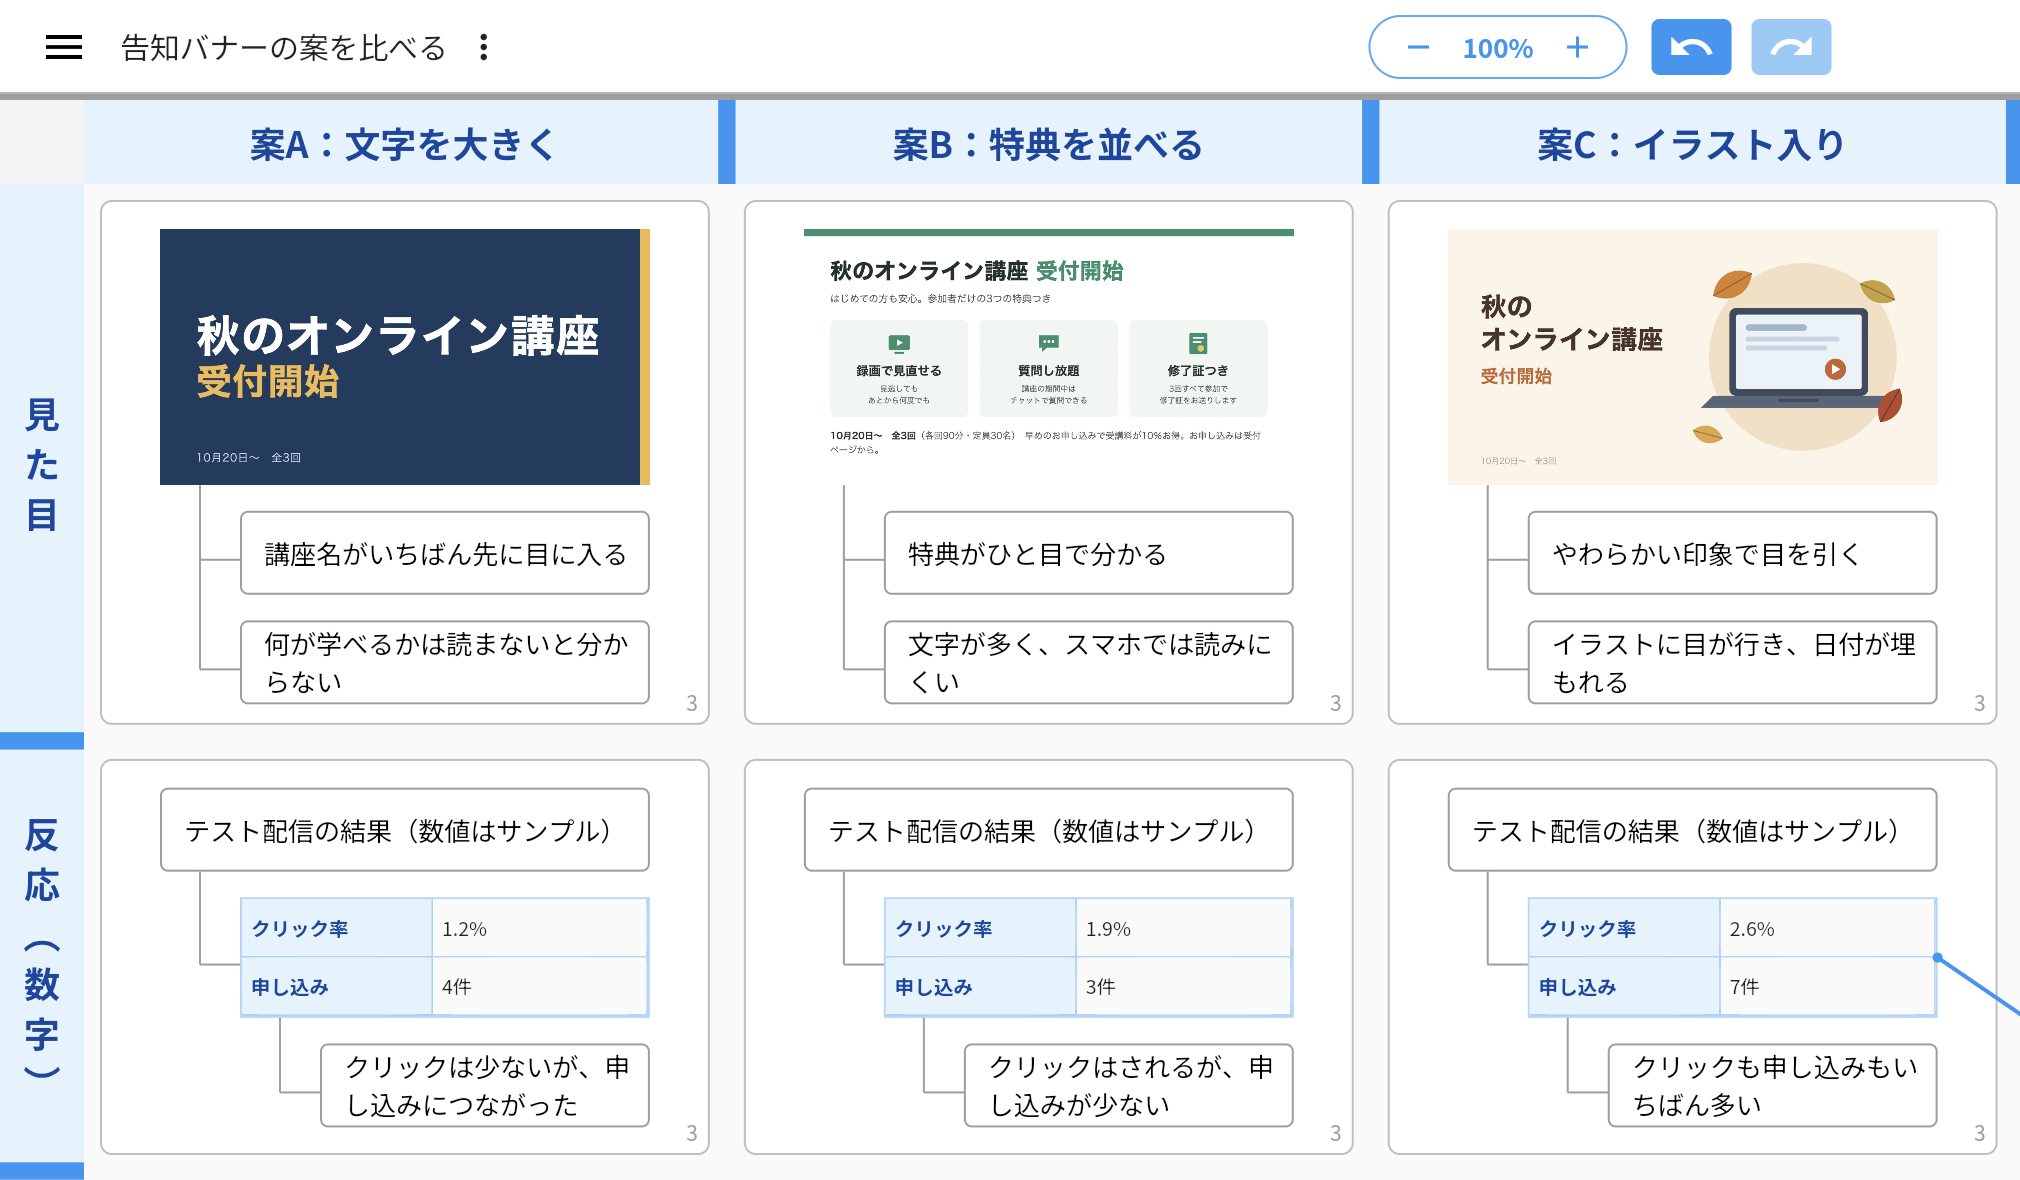The width and height of the screenshot is (2020, 1180).
Task: Select note やわらかい印象で目を引く
Action: [x=1733, y=553]
